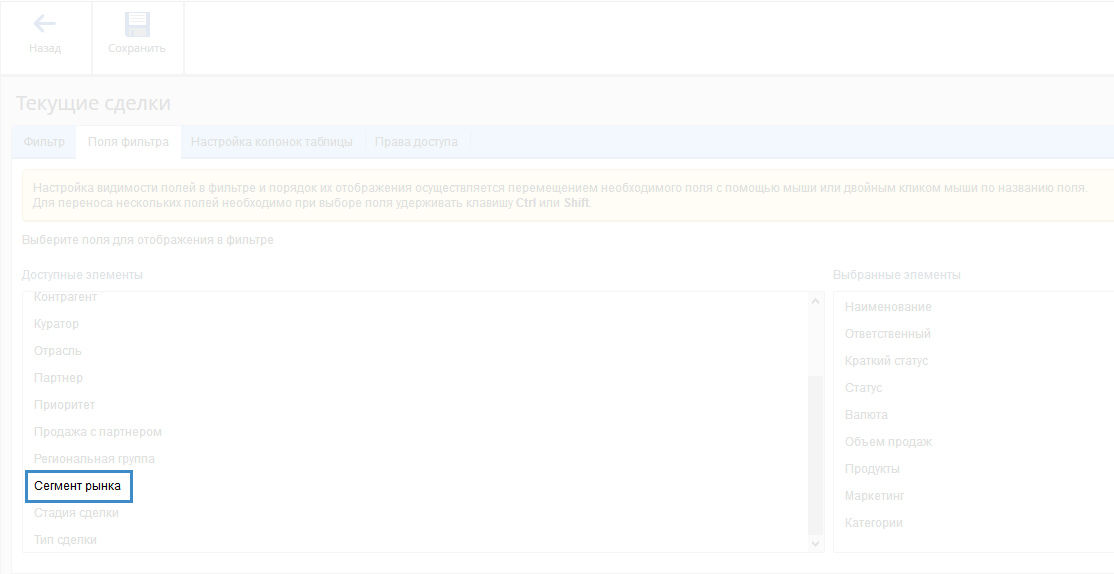1114x574 pixels.
Task: Click Краткий статус in selected elements
Action: (886, 361)
